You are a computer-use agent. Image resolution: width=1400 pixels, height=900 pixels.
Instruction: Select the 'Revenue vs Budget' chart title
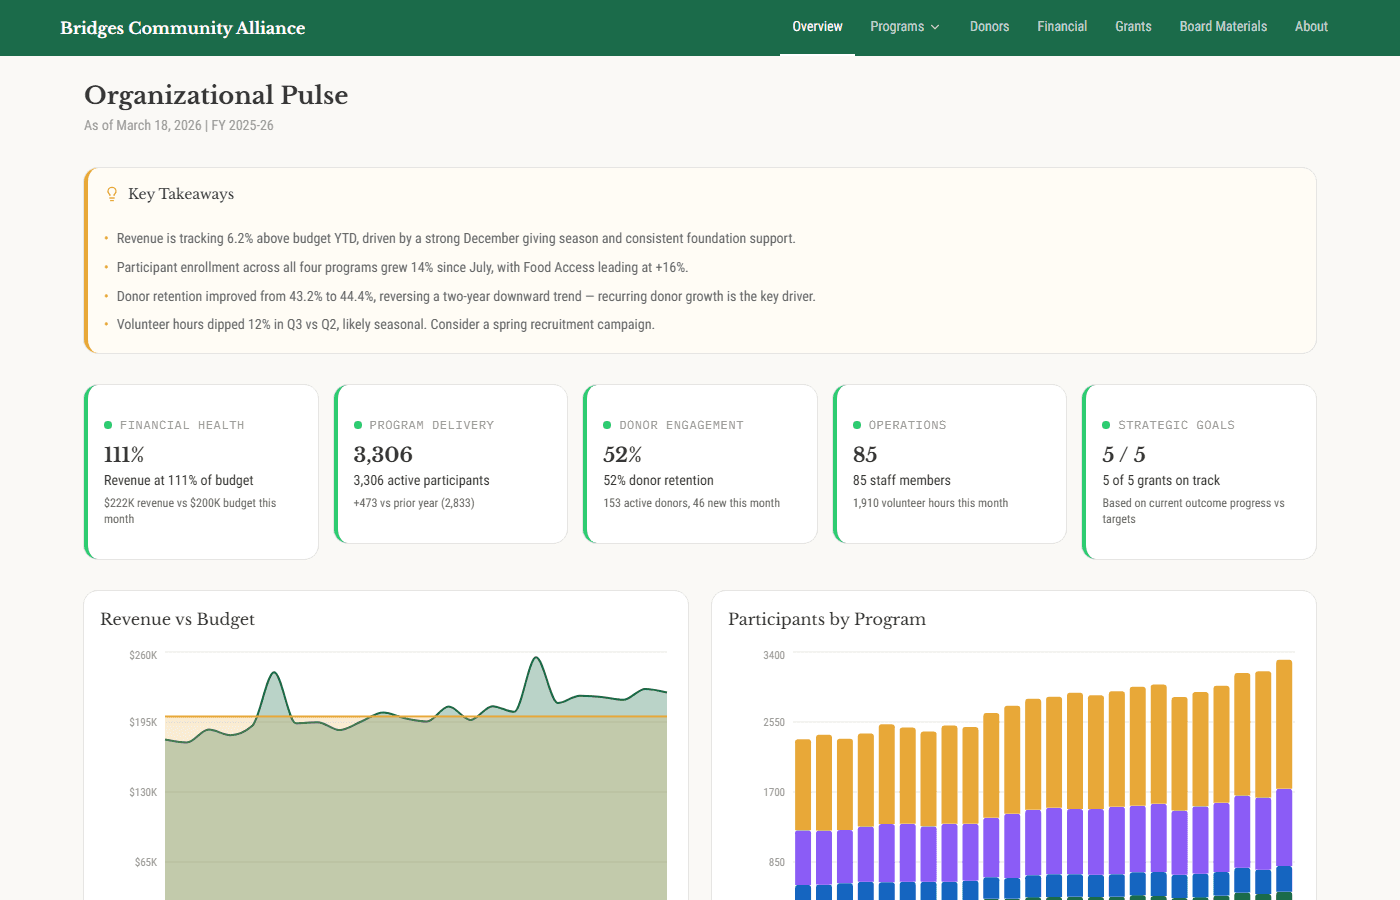(x=177, y=619)
